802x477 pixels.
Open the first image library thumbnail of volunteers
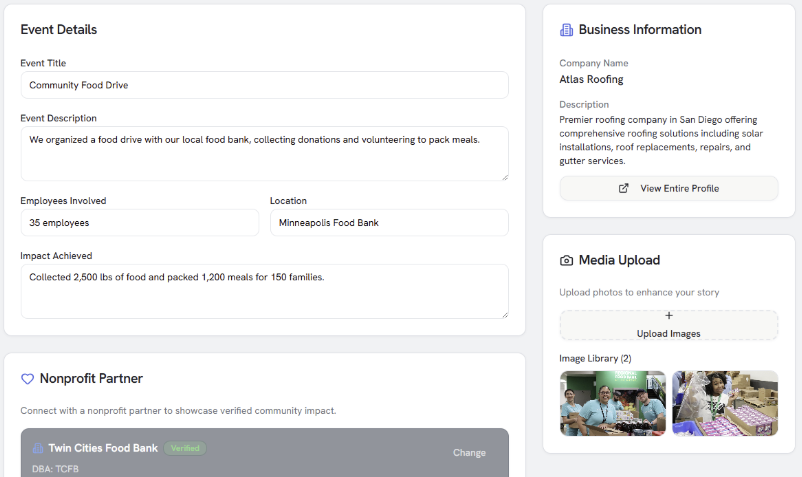612,403
